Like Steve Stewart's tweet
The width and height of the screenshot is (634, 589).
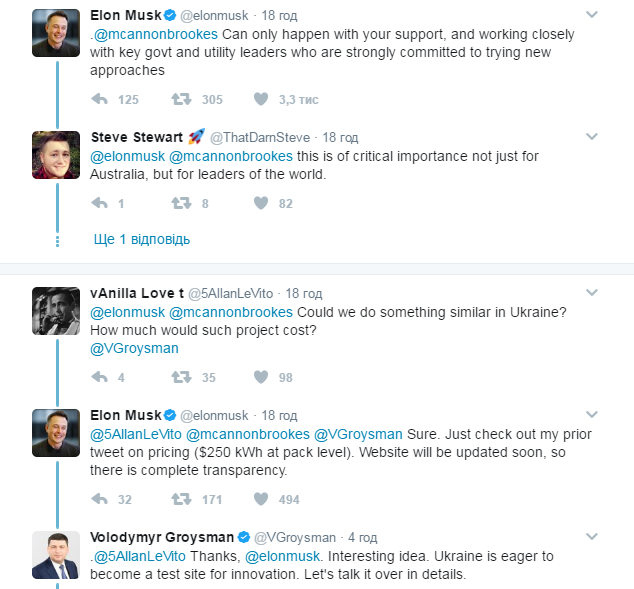point(261,203)
